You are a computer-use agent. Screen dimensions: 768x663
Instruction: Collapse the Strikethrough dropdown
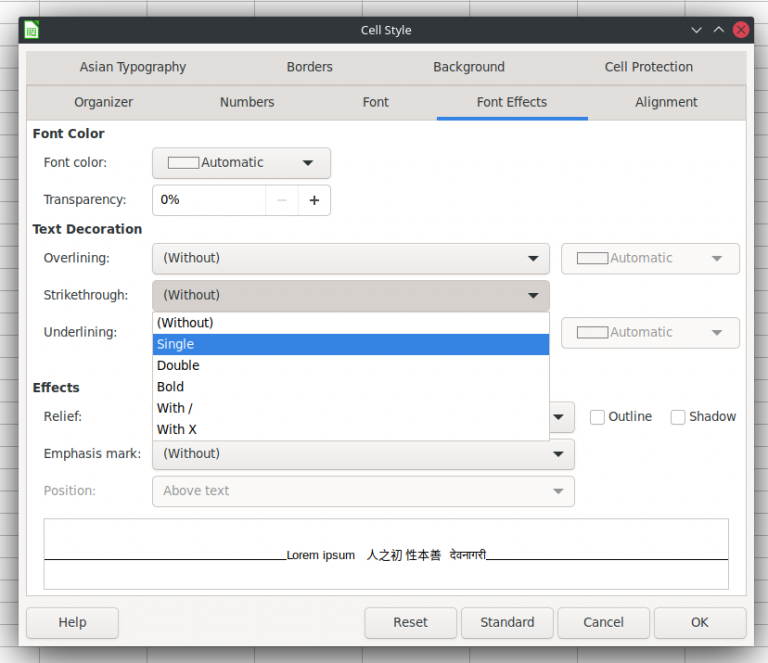click(350, 295)
